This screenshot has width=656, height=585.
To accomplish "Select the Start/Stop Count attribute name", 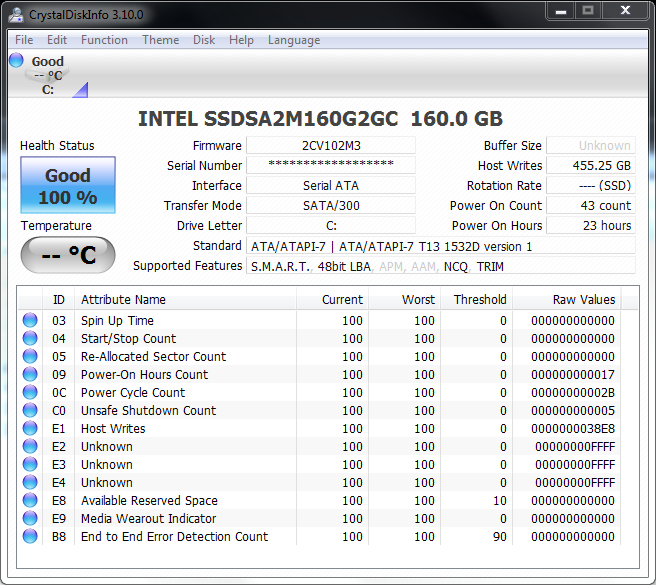I will tap(128, 339).
